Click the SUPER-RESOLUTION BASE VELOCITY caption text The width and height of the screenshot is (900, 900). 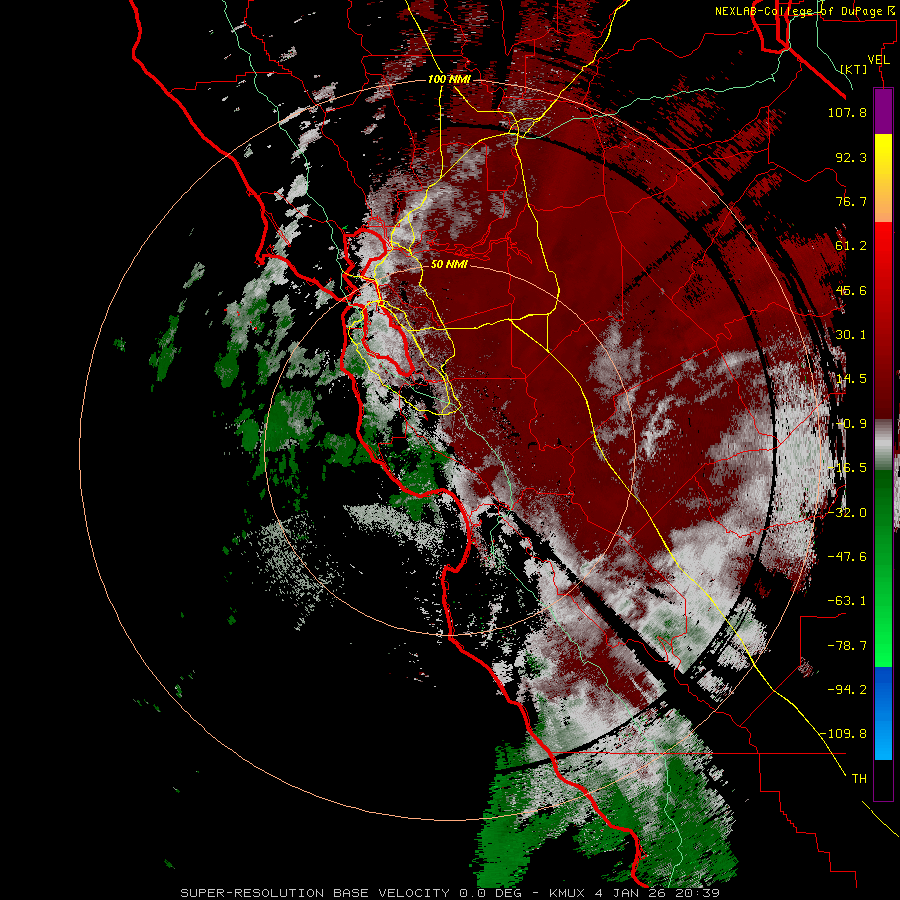click(x=315, y=893)
